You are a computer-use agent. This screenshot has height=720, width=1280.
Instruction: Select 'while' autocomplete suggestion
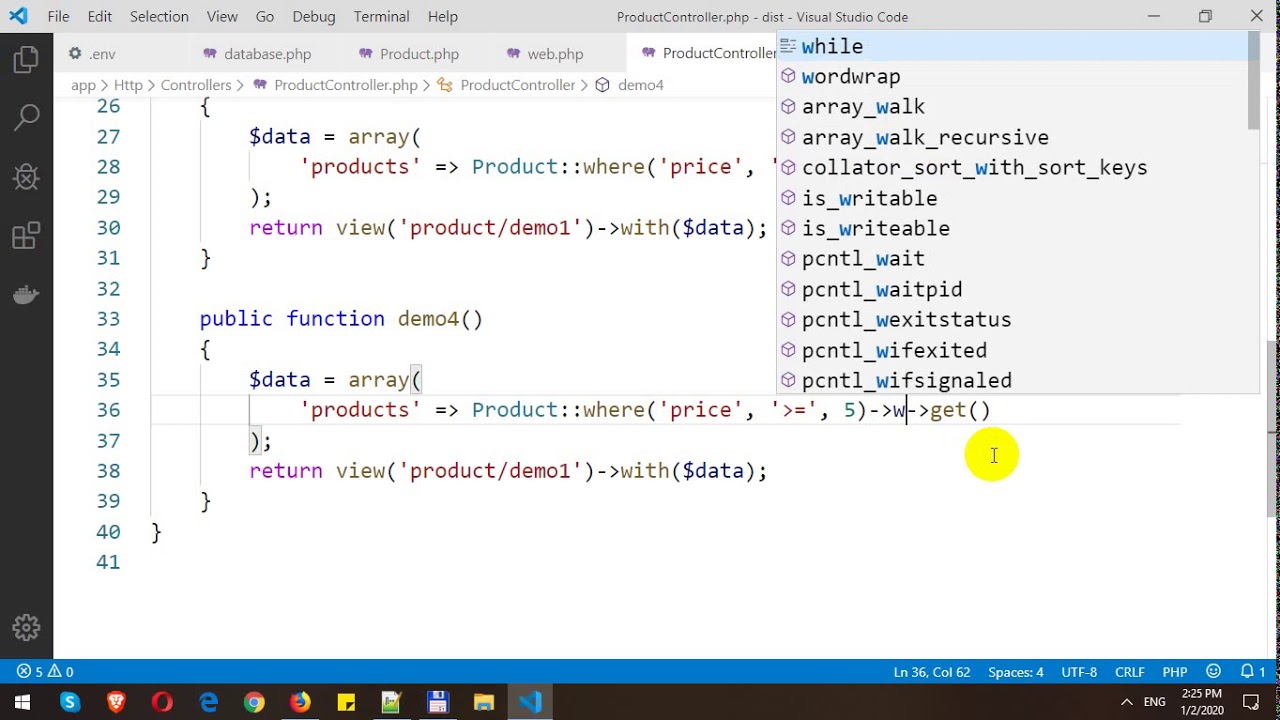(1012, 46)
